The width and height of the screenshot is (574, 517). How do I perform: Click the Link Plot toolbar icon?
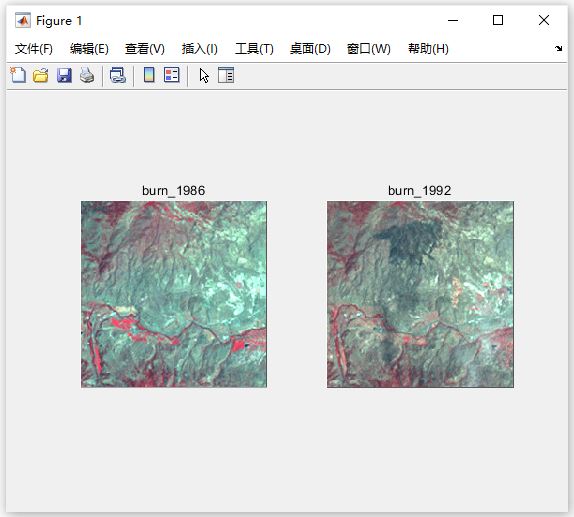tap(118, 75)
